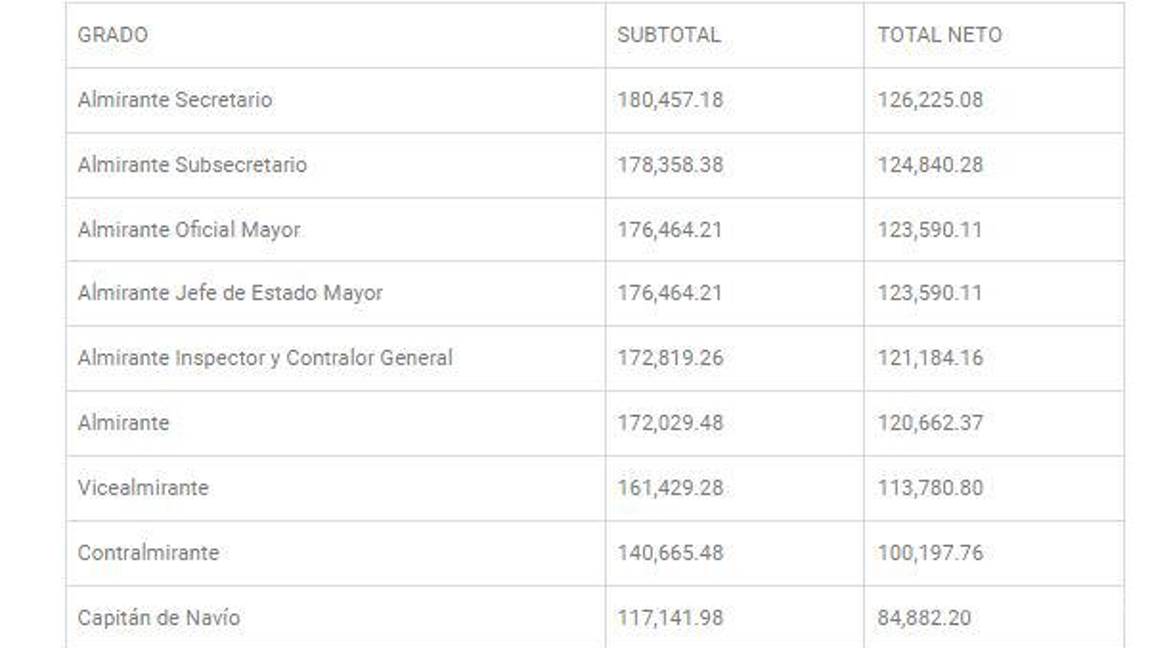Click the Vicealmirante grade cell
1152x648 pixels.
(143, 488)
